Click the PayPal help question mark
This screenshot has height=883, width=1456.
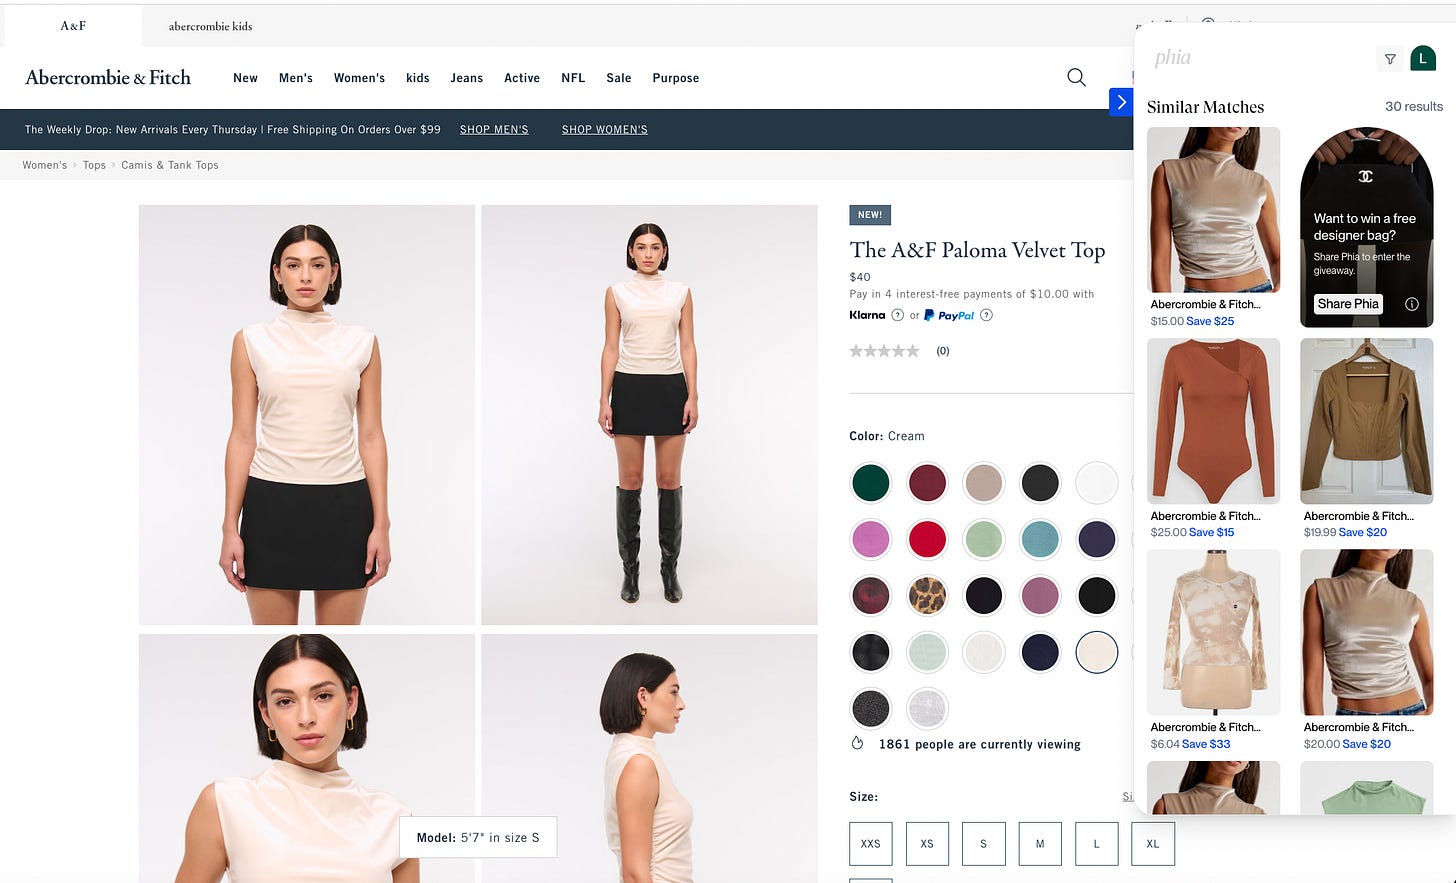[x=986, y=315]
